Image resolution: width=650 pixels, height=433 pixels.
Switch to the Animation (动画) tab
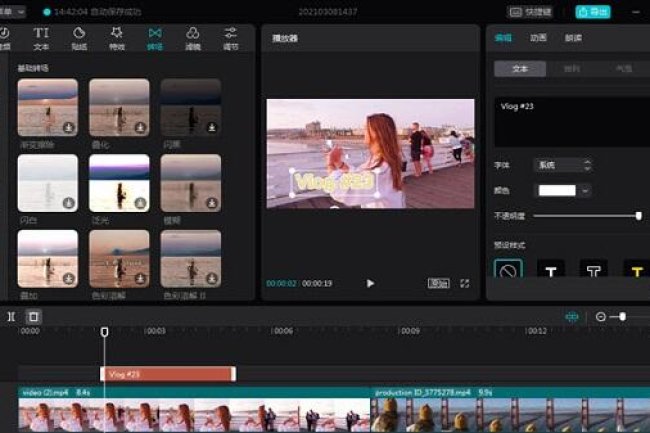[x=538, y=38]
